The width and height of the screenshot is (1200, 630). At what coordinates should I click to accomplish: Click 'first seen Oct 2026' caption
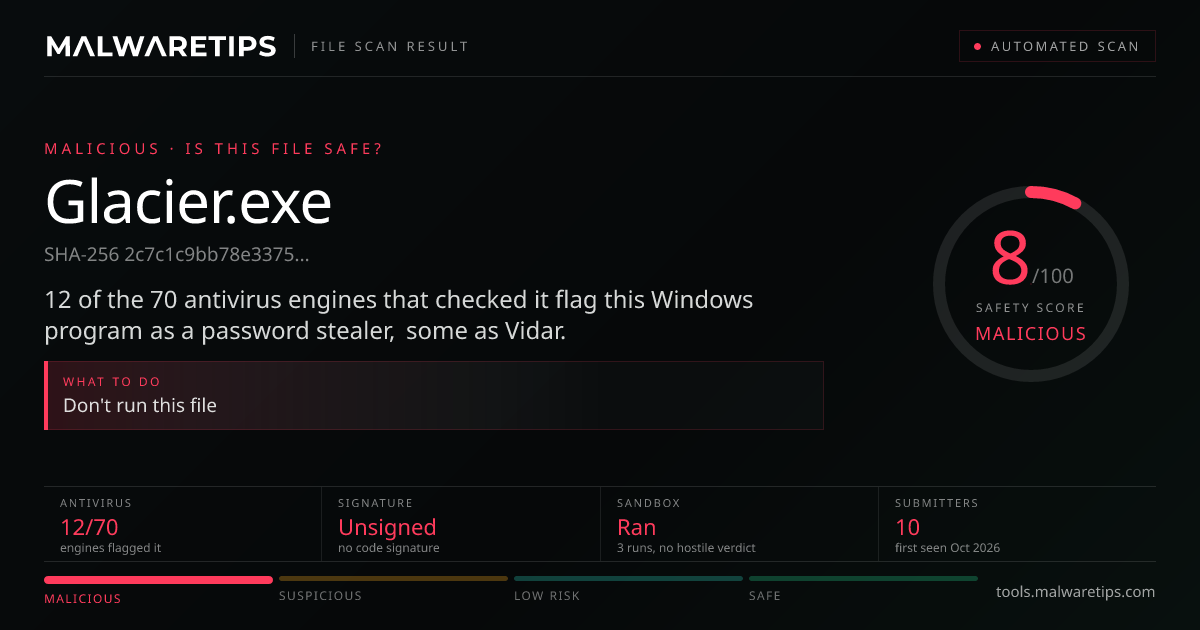pos(947,548)
